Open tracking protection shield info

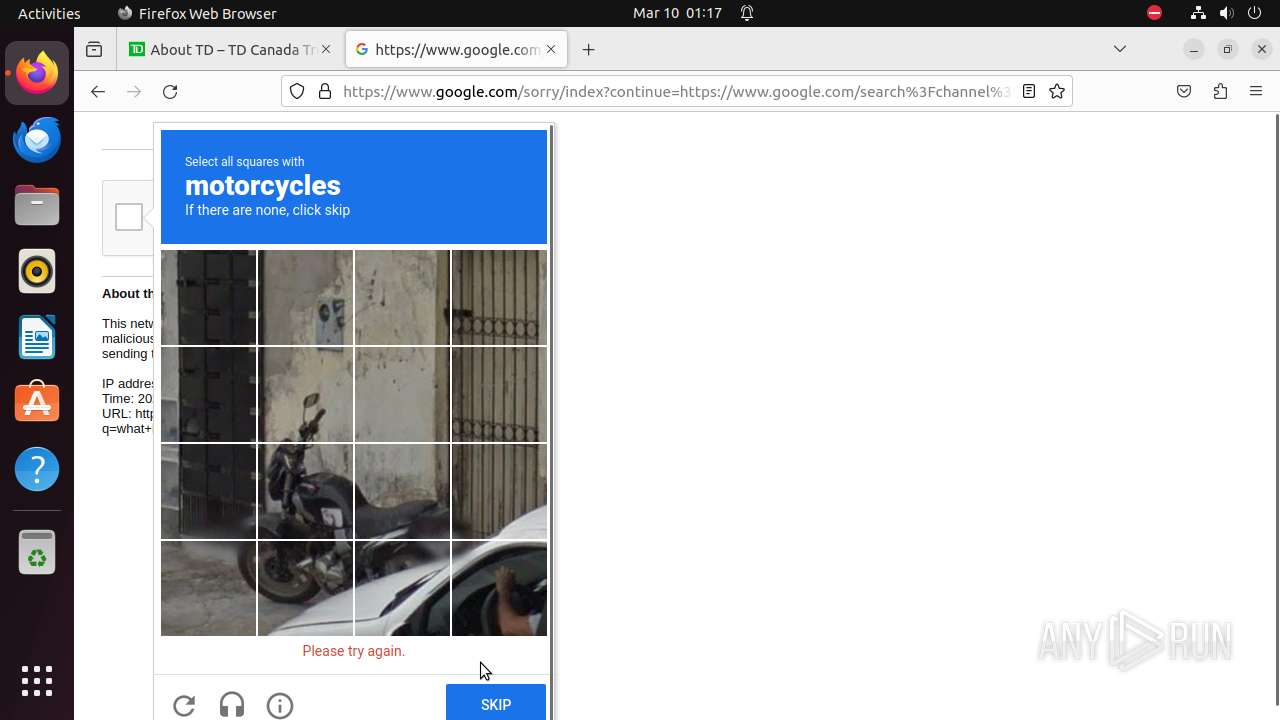297,91
